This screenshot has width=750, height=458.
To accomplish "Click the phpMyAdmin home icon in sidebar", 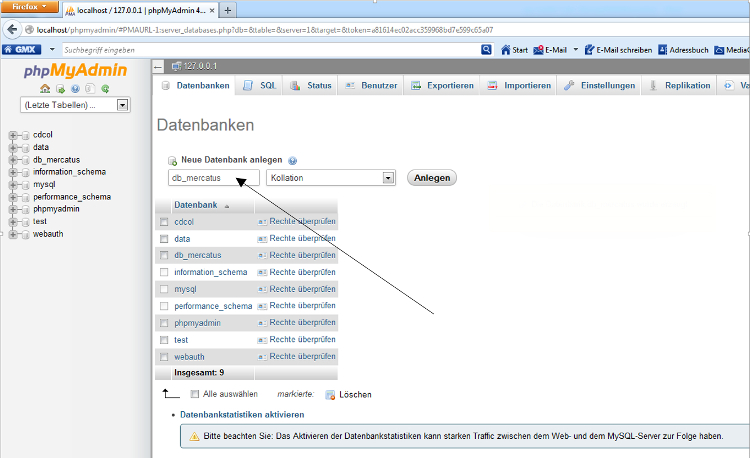I will point(45,88).
